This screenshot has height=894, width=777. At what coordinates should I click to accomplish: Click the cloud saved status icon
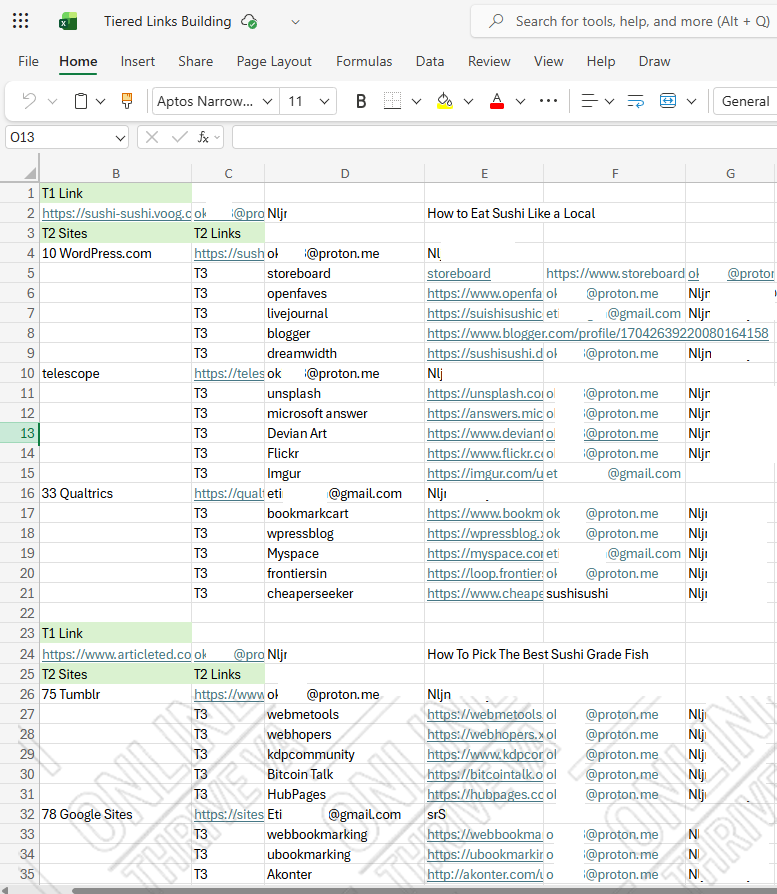pos(249,22)
